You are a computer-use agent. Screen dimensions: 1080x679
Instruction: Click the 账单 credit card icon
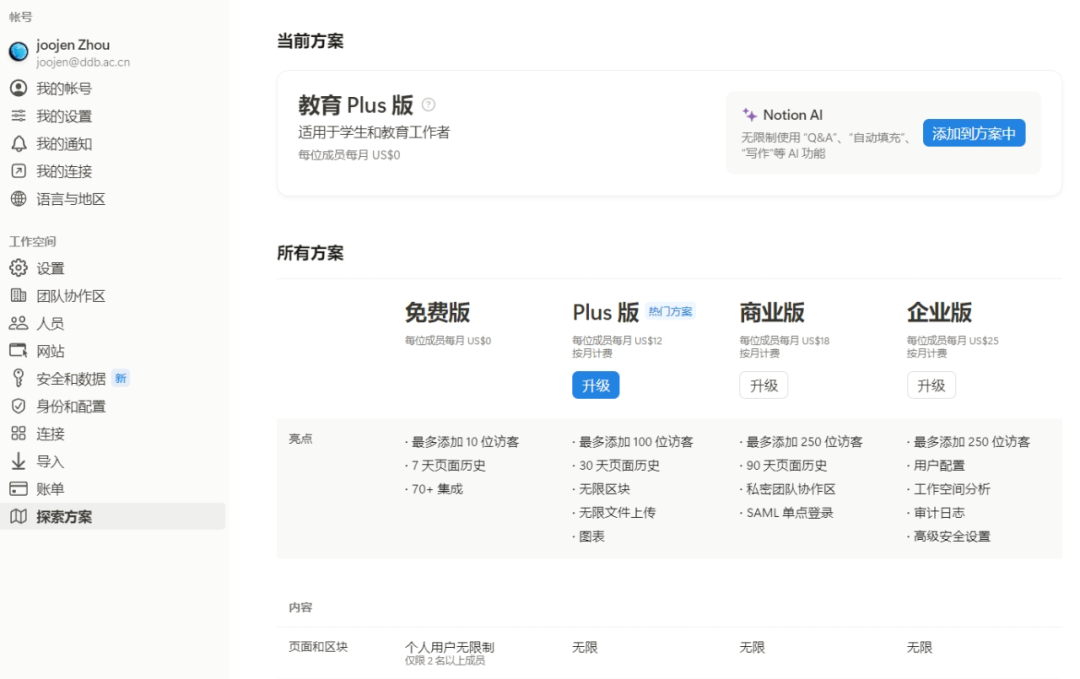(19, 489)
